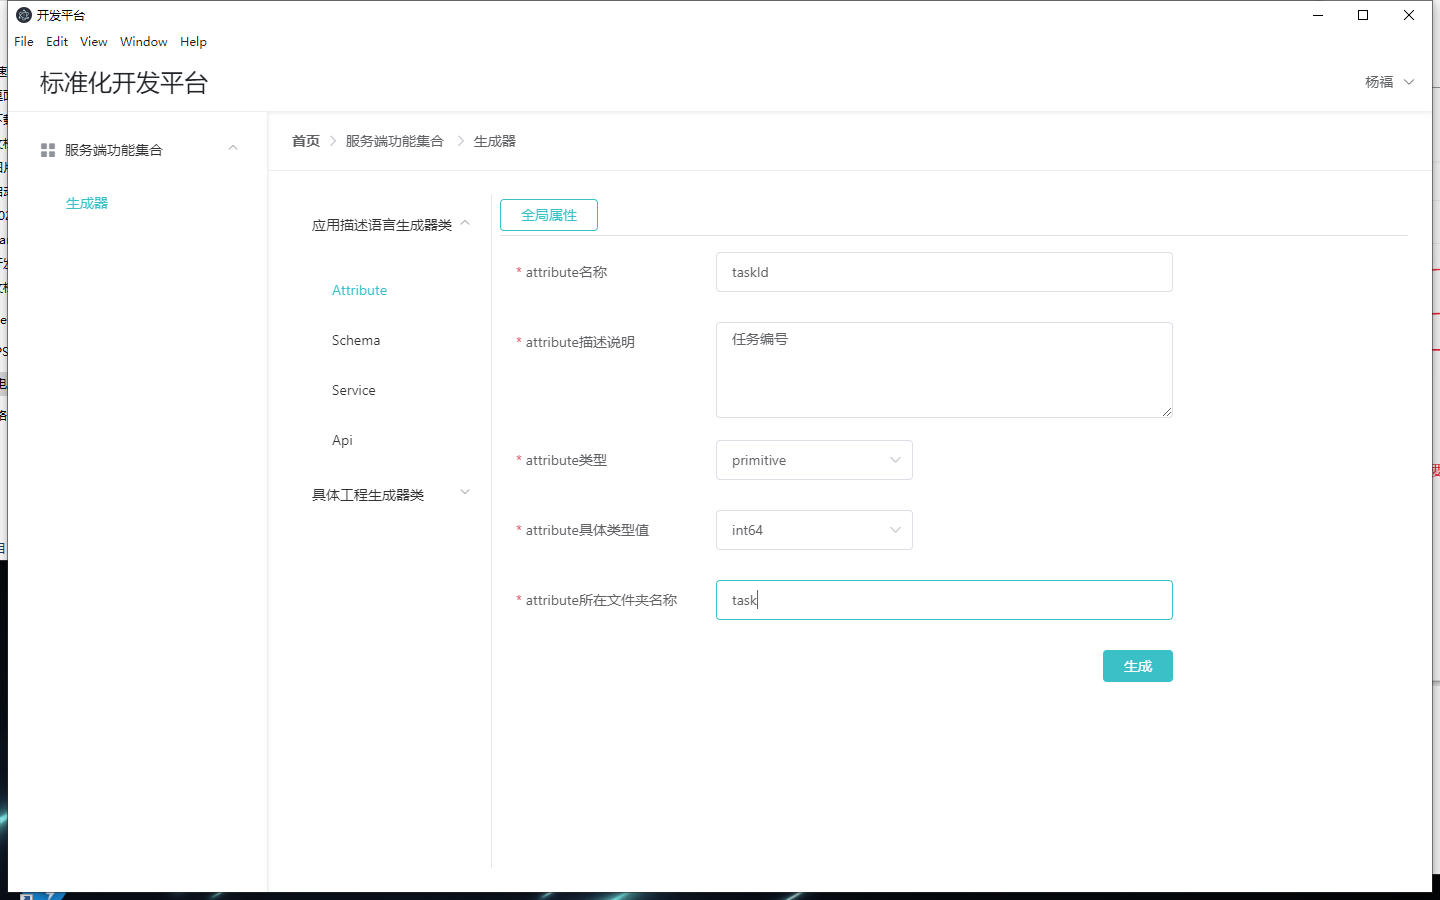This screenshot has width=1440, height=900.
Task: Collapse the 服务端功能集合 sidebar section
Action: (233, 148)
